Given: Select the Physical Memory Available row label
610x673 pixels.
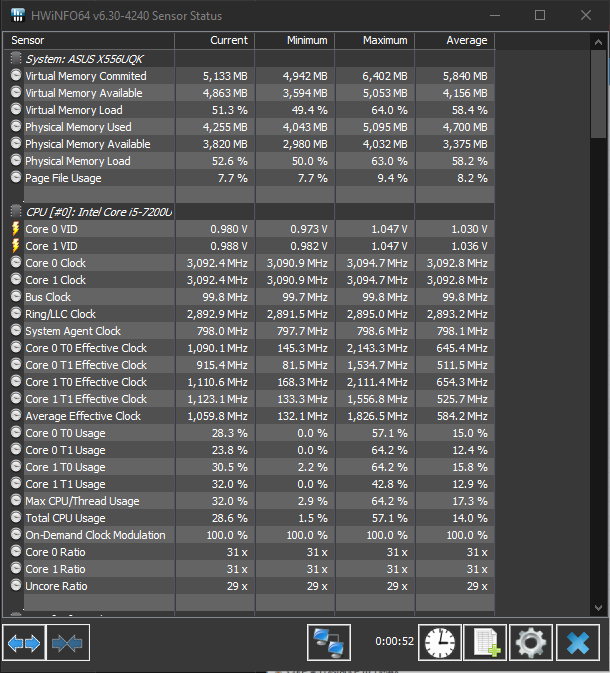Looking at the screenshot, I should point(88,144).
